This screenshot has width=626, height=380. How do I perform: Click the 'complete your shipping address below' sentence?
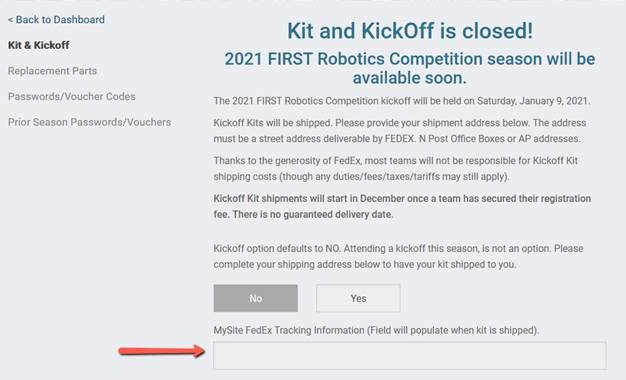point(365,264)
